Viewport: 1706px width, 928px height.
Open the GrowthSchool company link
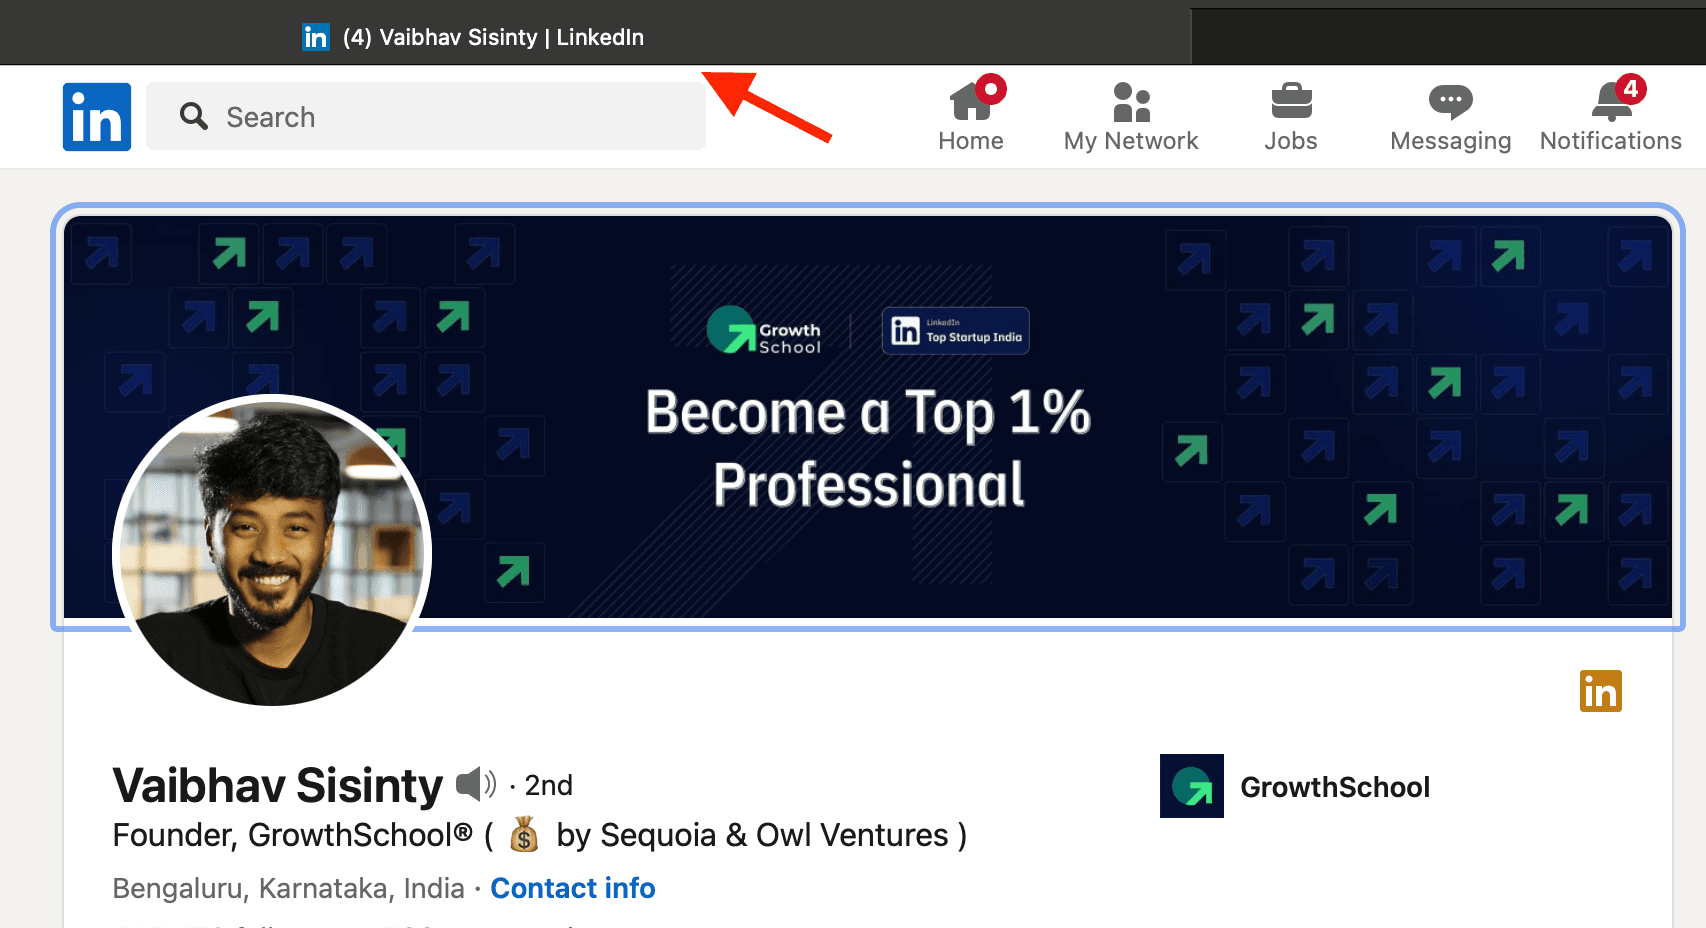click(x=1335, y=787)
